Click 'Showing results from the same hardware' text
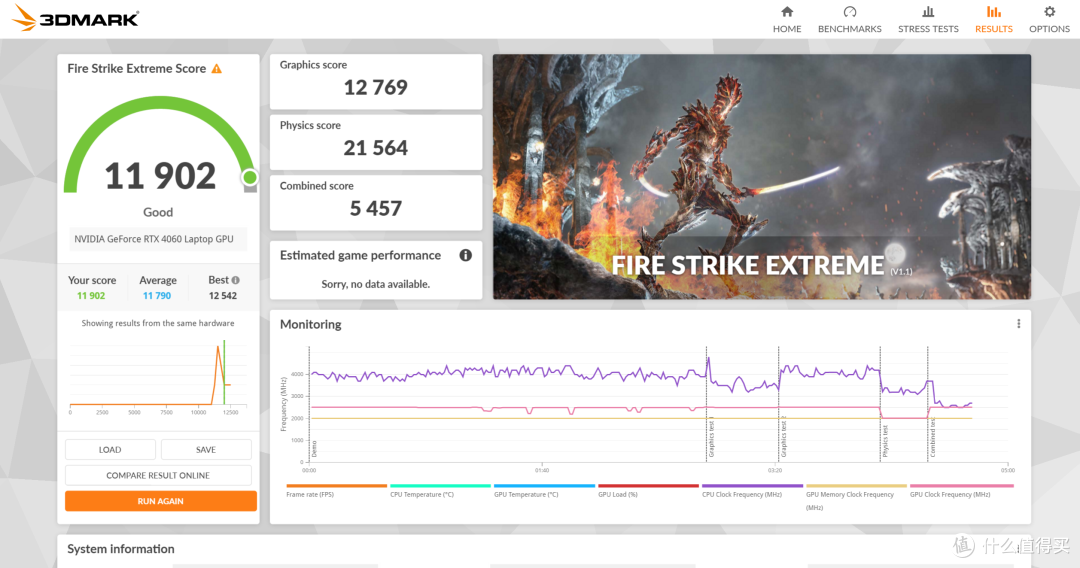The width and height of the screenshot is (1080, 568). point(158,323)
